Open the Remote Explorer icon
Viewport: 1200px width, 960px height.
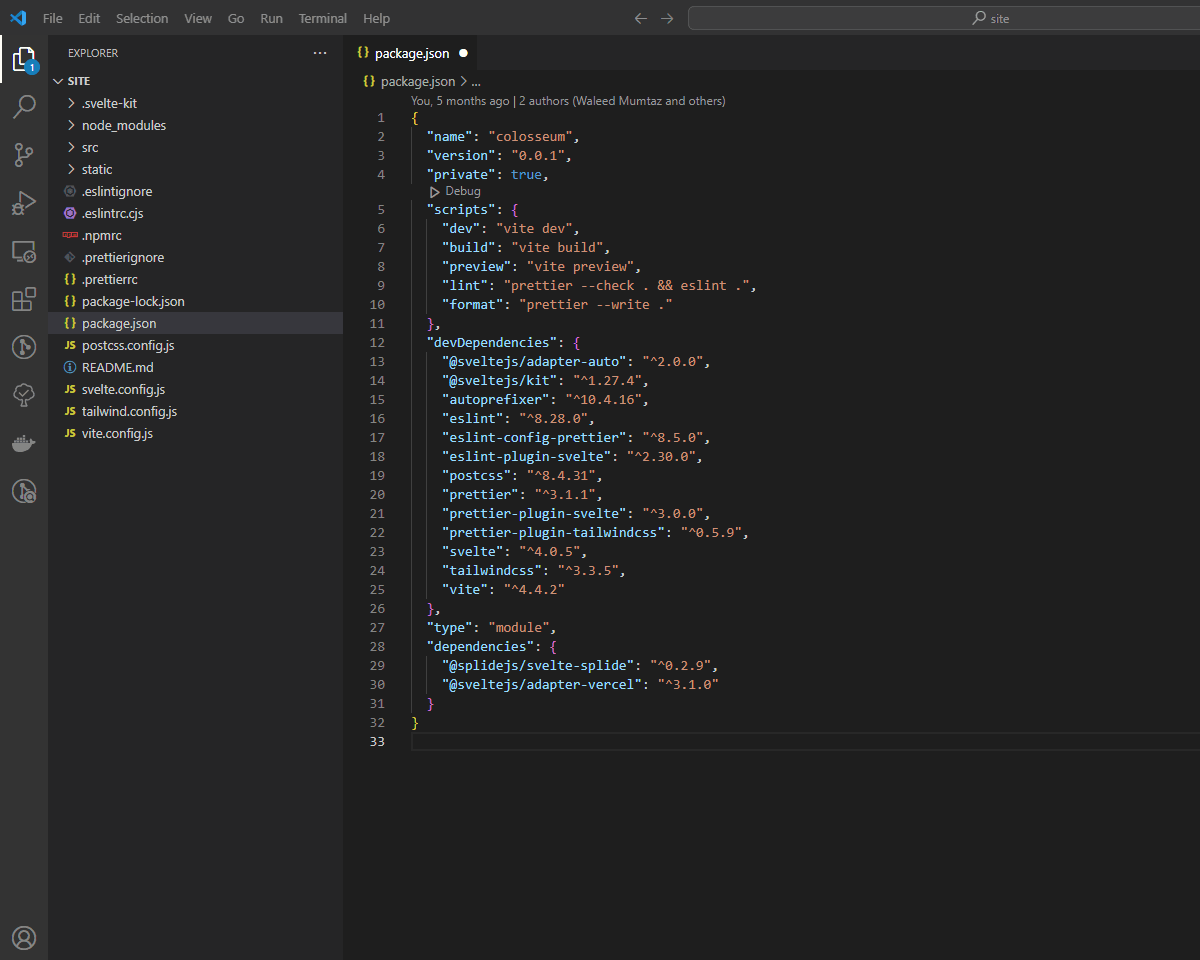pos(24,251)
